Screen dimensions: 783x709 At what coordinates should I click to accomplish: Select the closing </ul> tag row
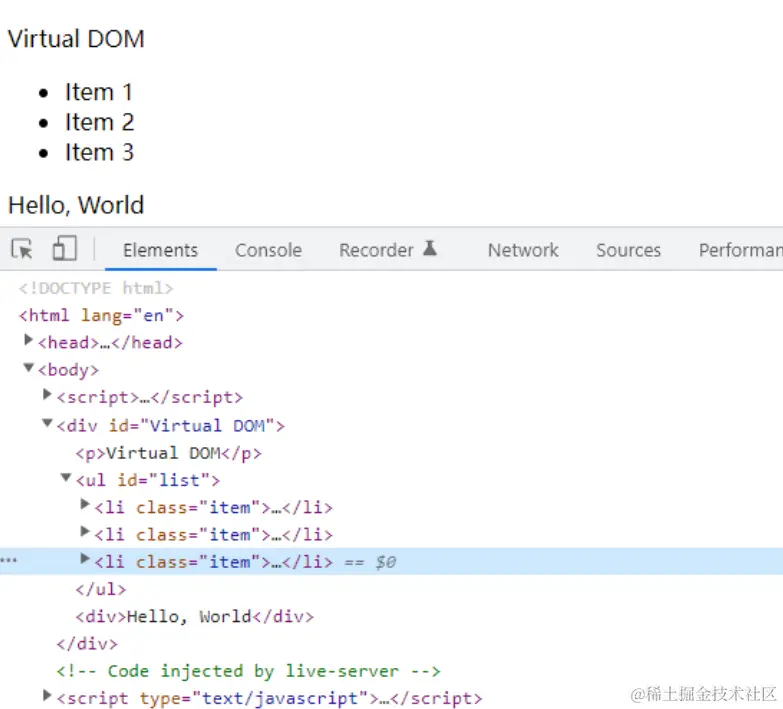(x=100, y=589)
